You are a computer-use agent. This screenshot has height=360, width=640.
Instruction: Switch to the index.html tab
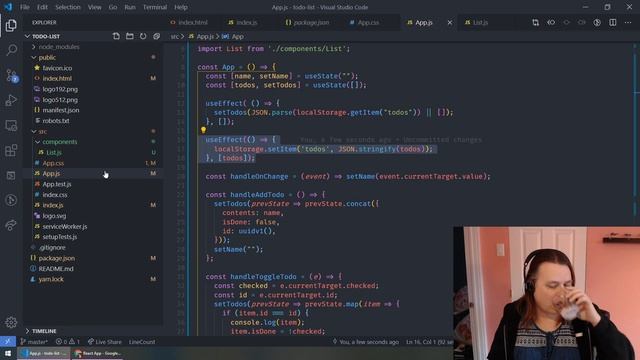click(194, 22)
